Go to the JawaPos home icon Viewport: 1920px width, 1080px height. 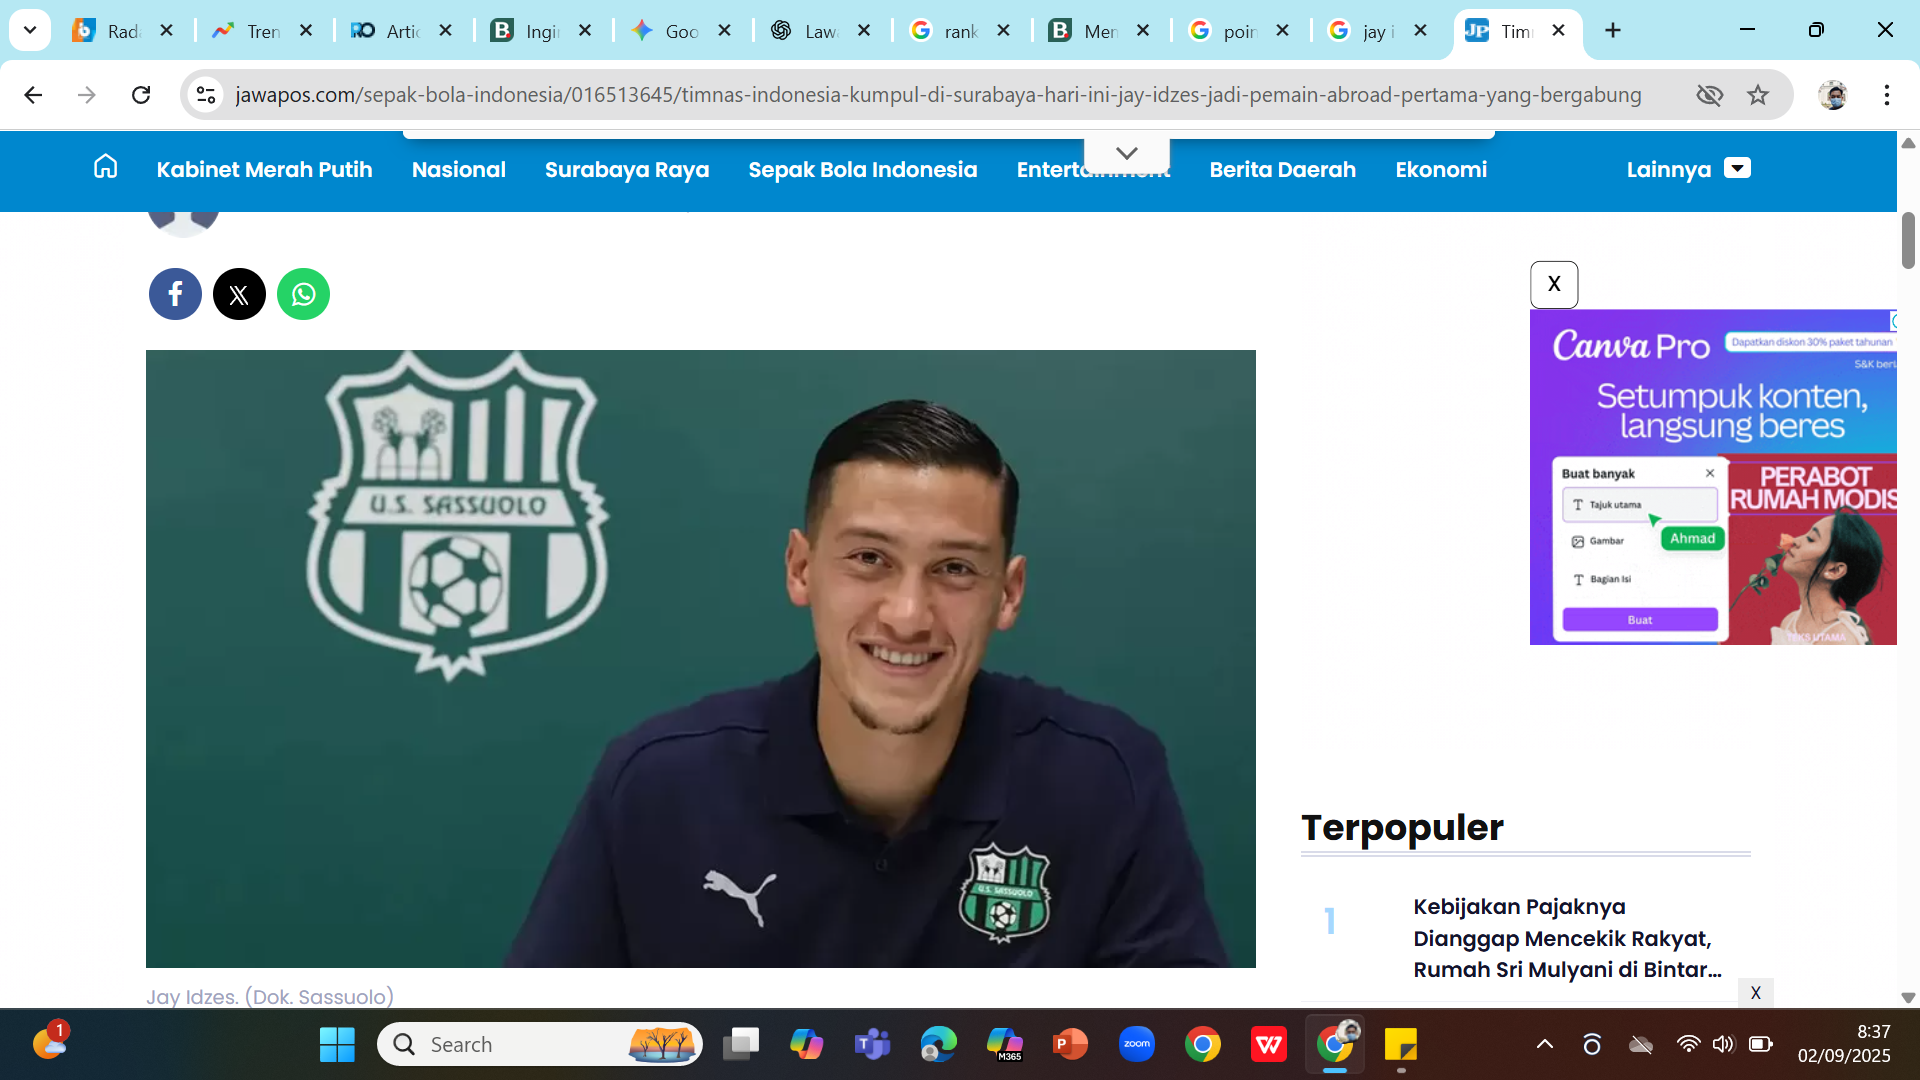click(105, 167)
